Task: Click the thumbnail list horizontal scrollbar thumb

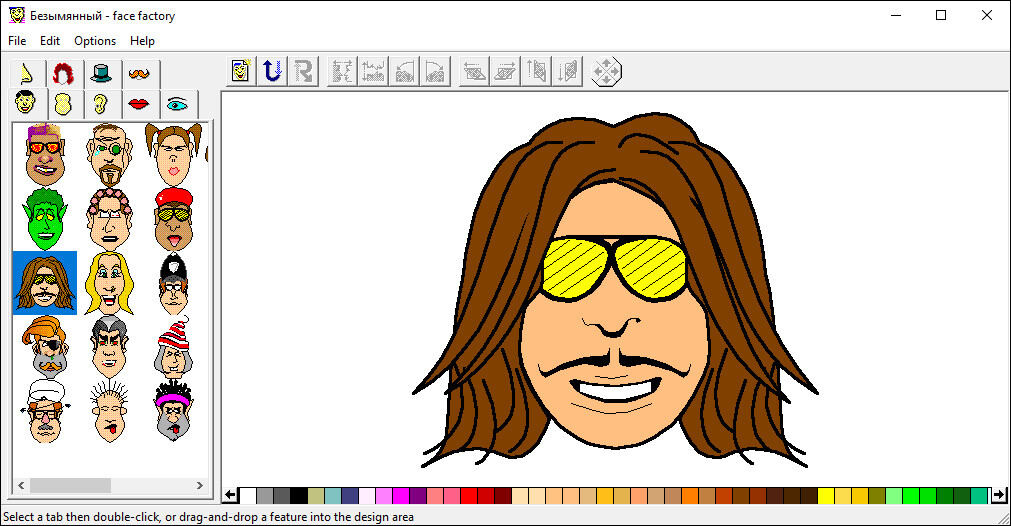Action: tap(70, 485)
